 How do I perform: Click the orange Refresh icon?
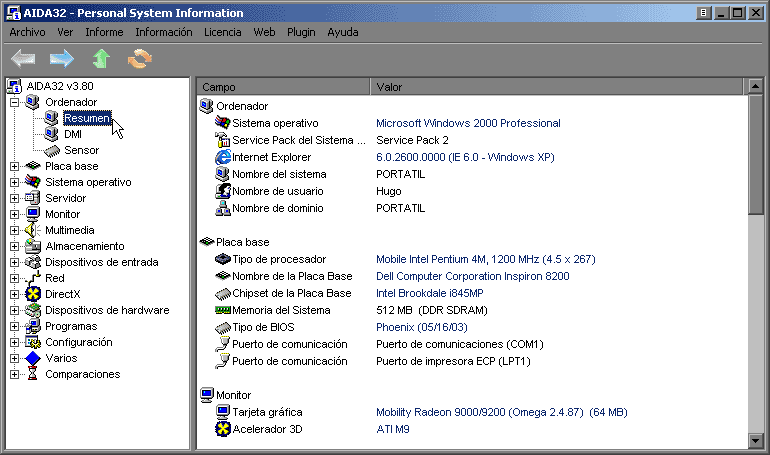(140, 59)
